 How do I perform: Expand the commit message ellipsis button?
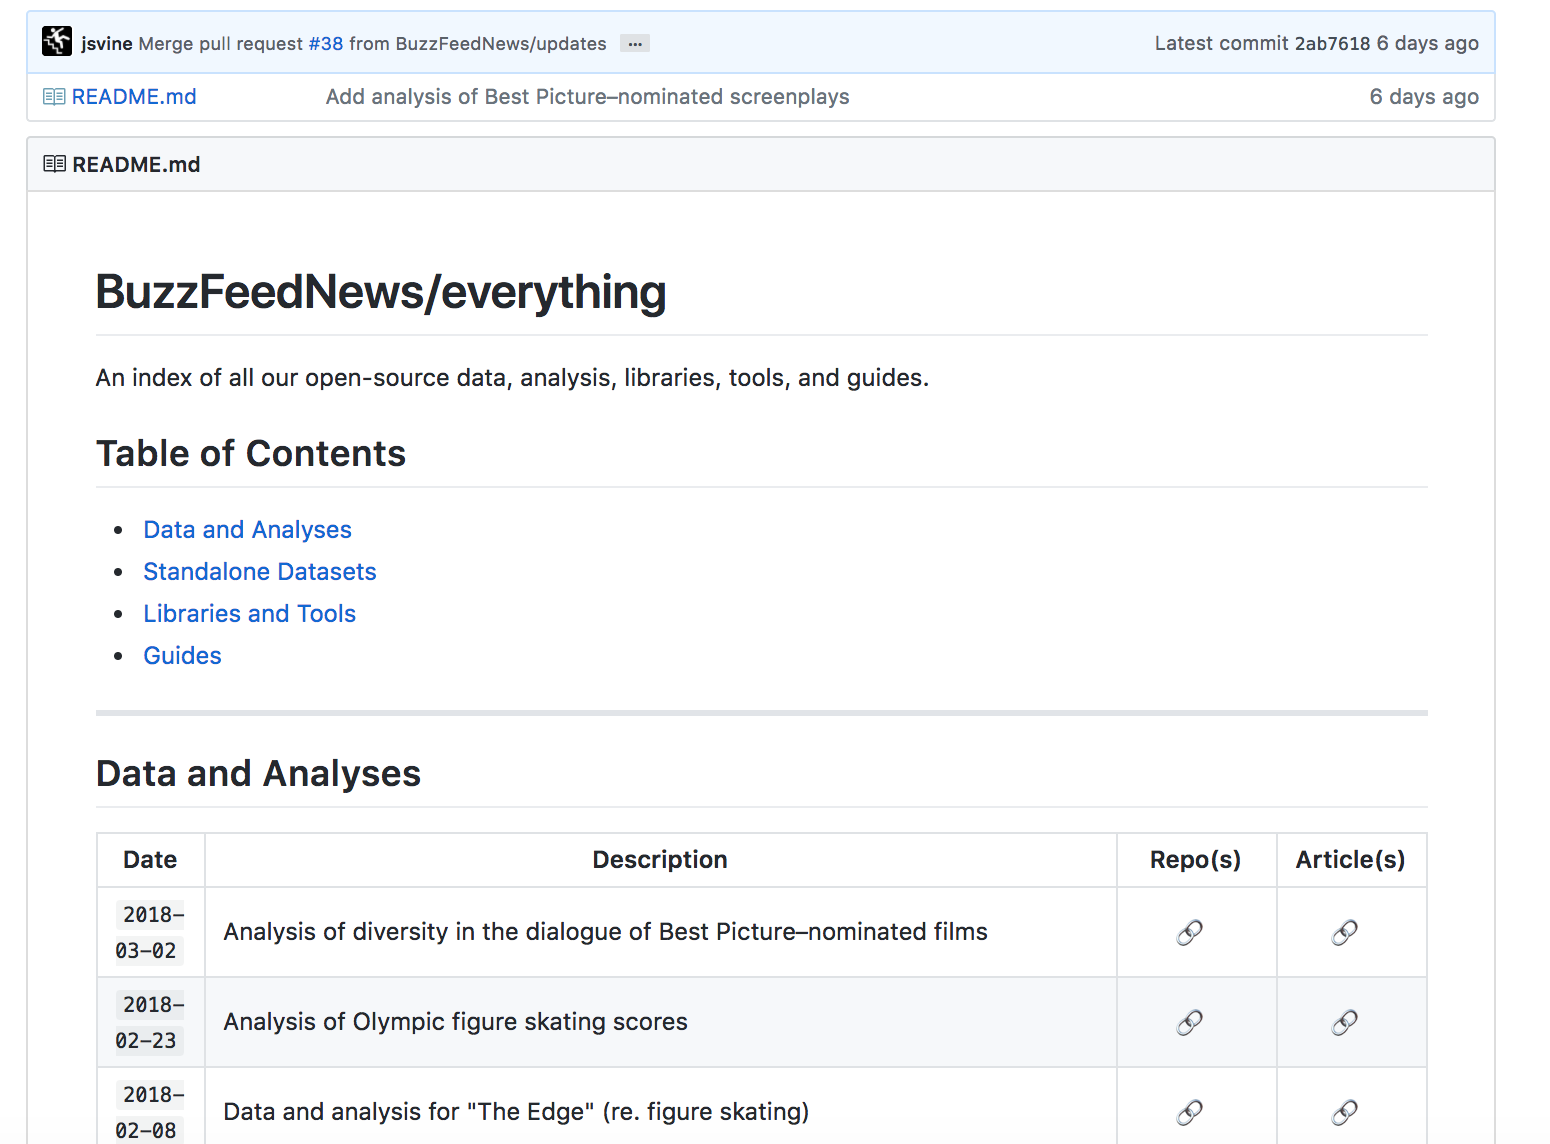point(634,43)
